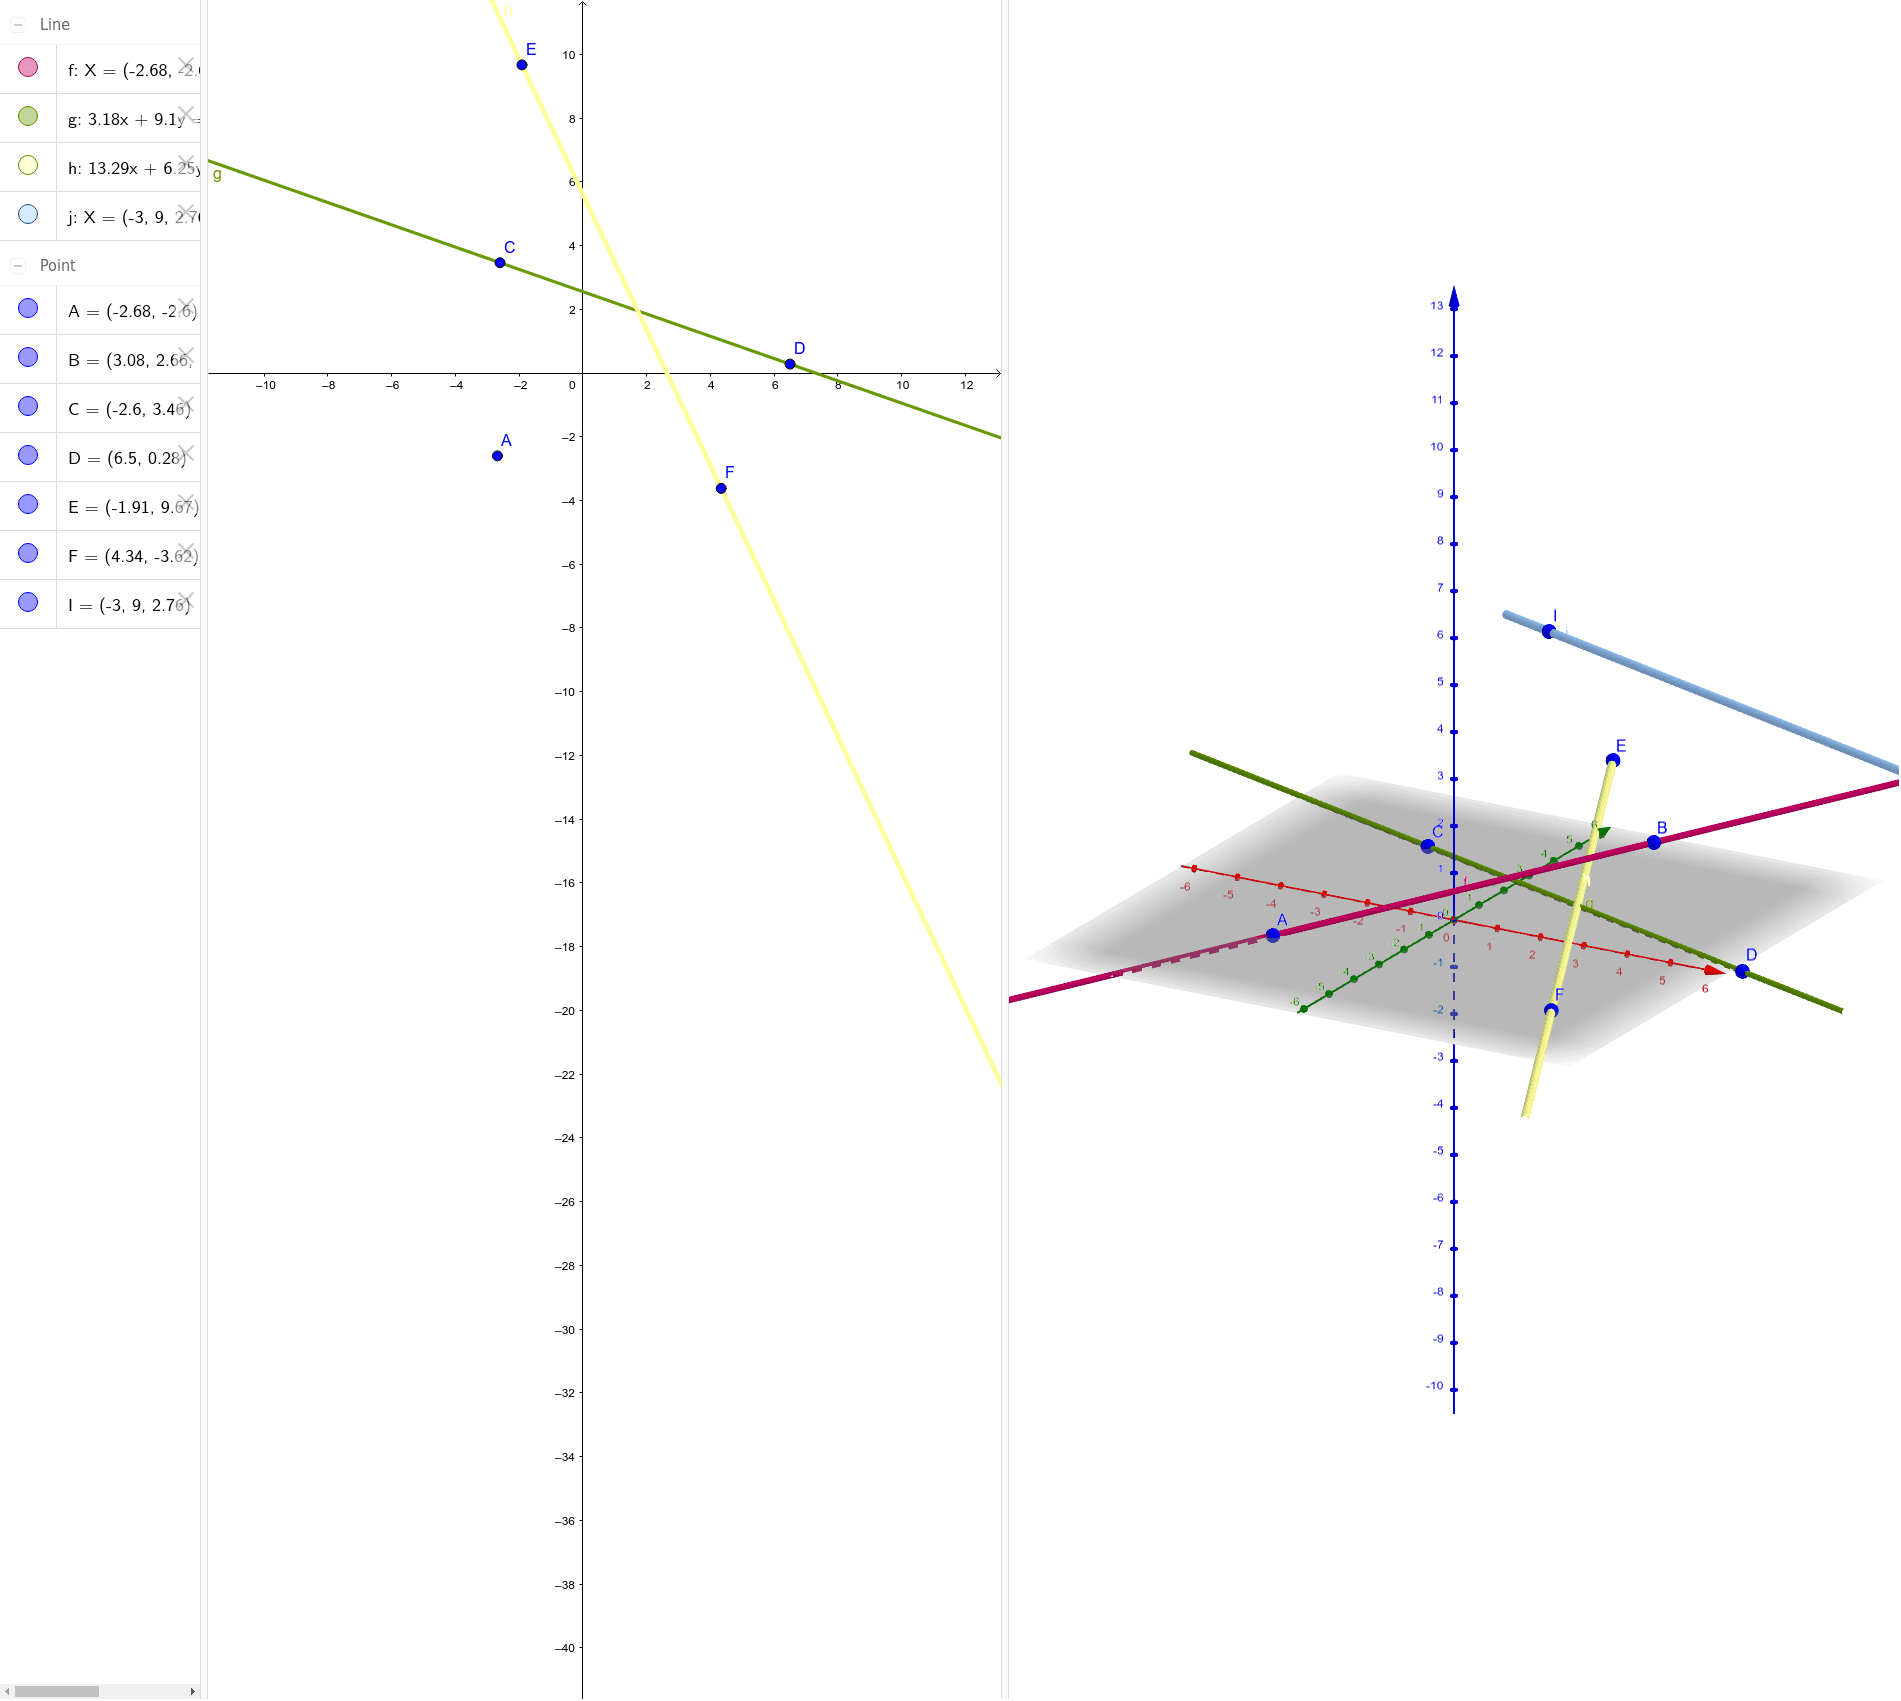Screen dimensions: 1901x1701
Task: Select point C = (-2.6, 3.46) entry
Action: click(x=129, y=409)
